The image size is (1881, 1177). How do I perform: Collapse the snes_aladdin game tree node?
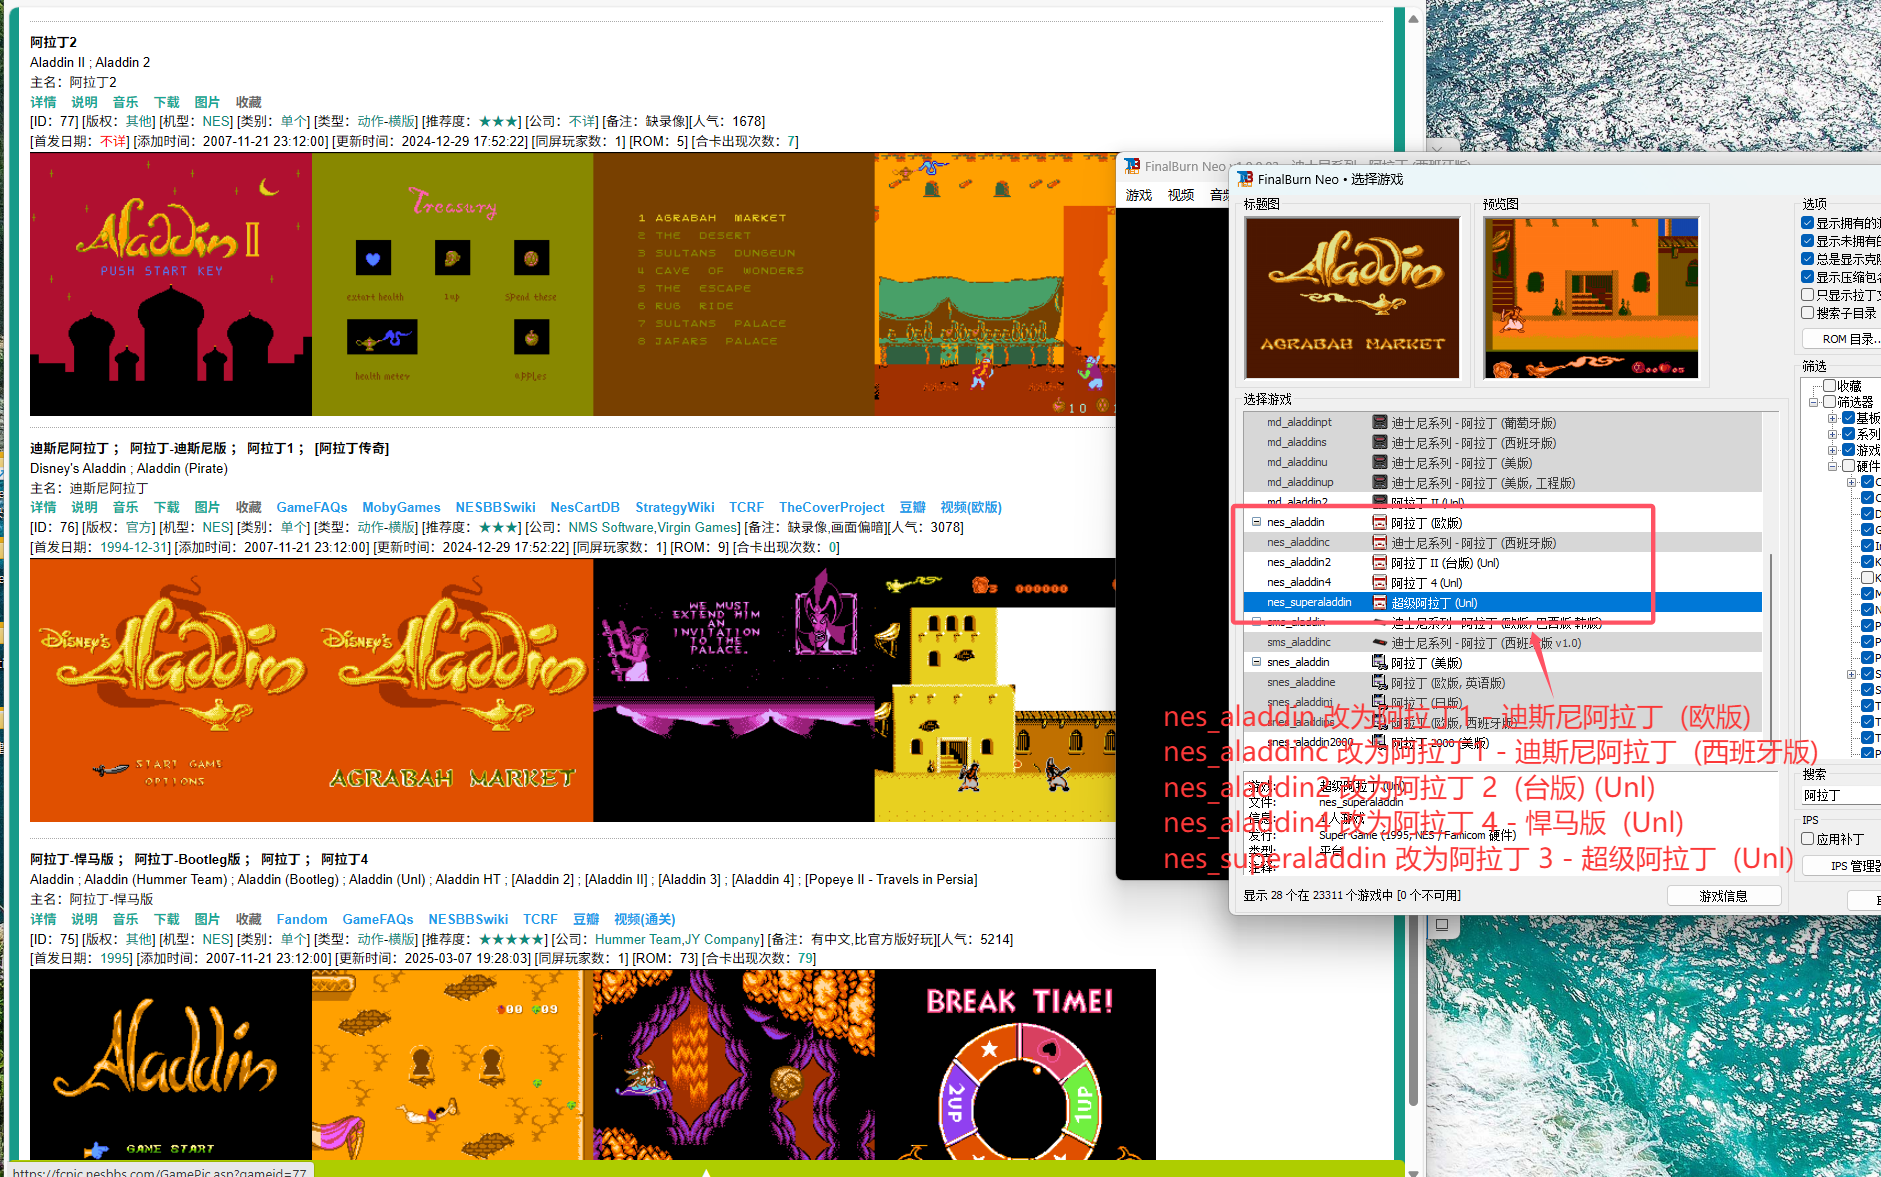[1256, 662]
